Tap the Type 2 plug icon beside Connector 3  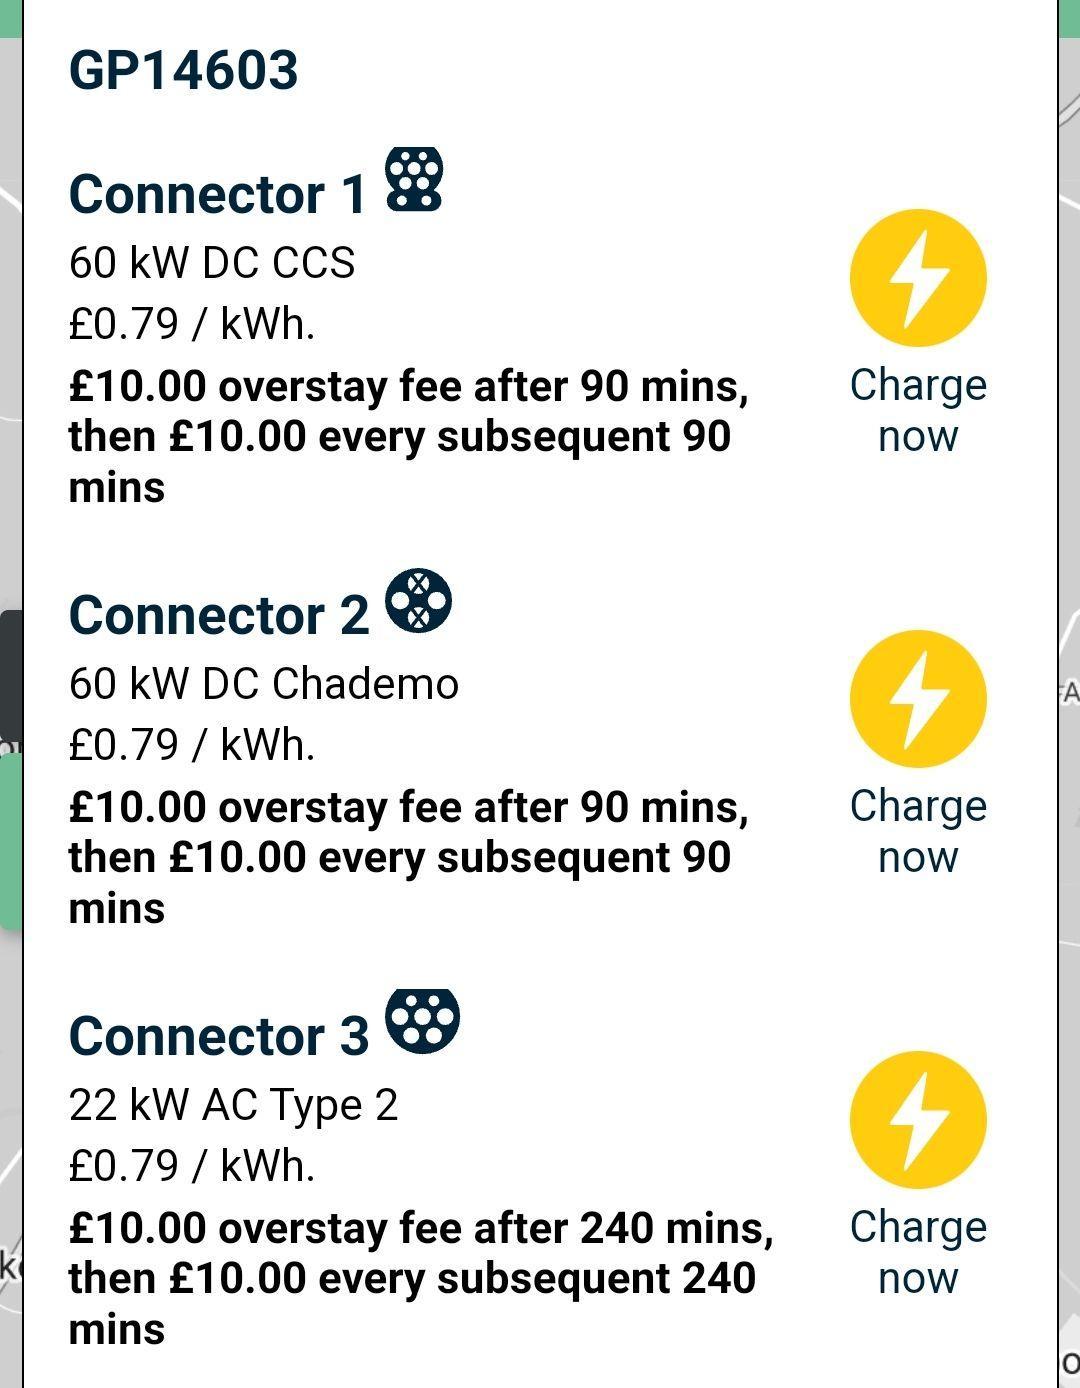tap(422, 1021)
